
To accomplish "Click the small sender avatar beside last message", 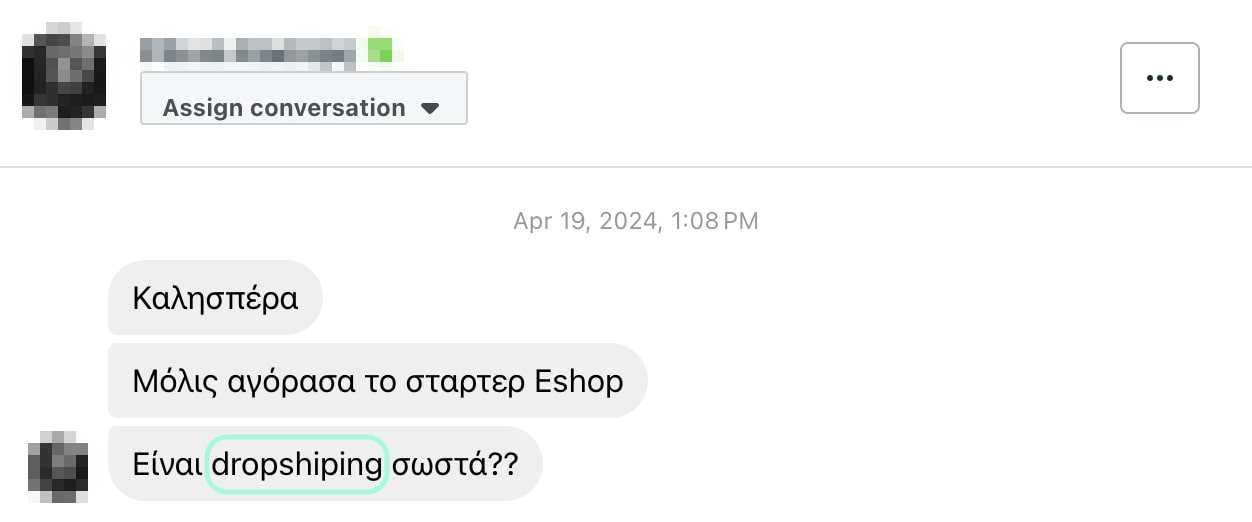I will 58,466.
